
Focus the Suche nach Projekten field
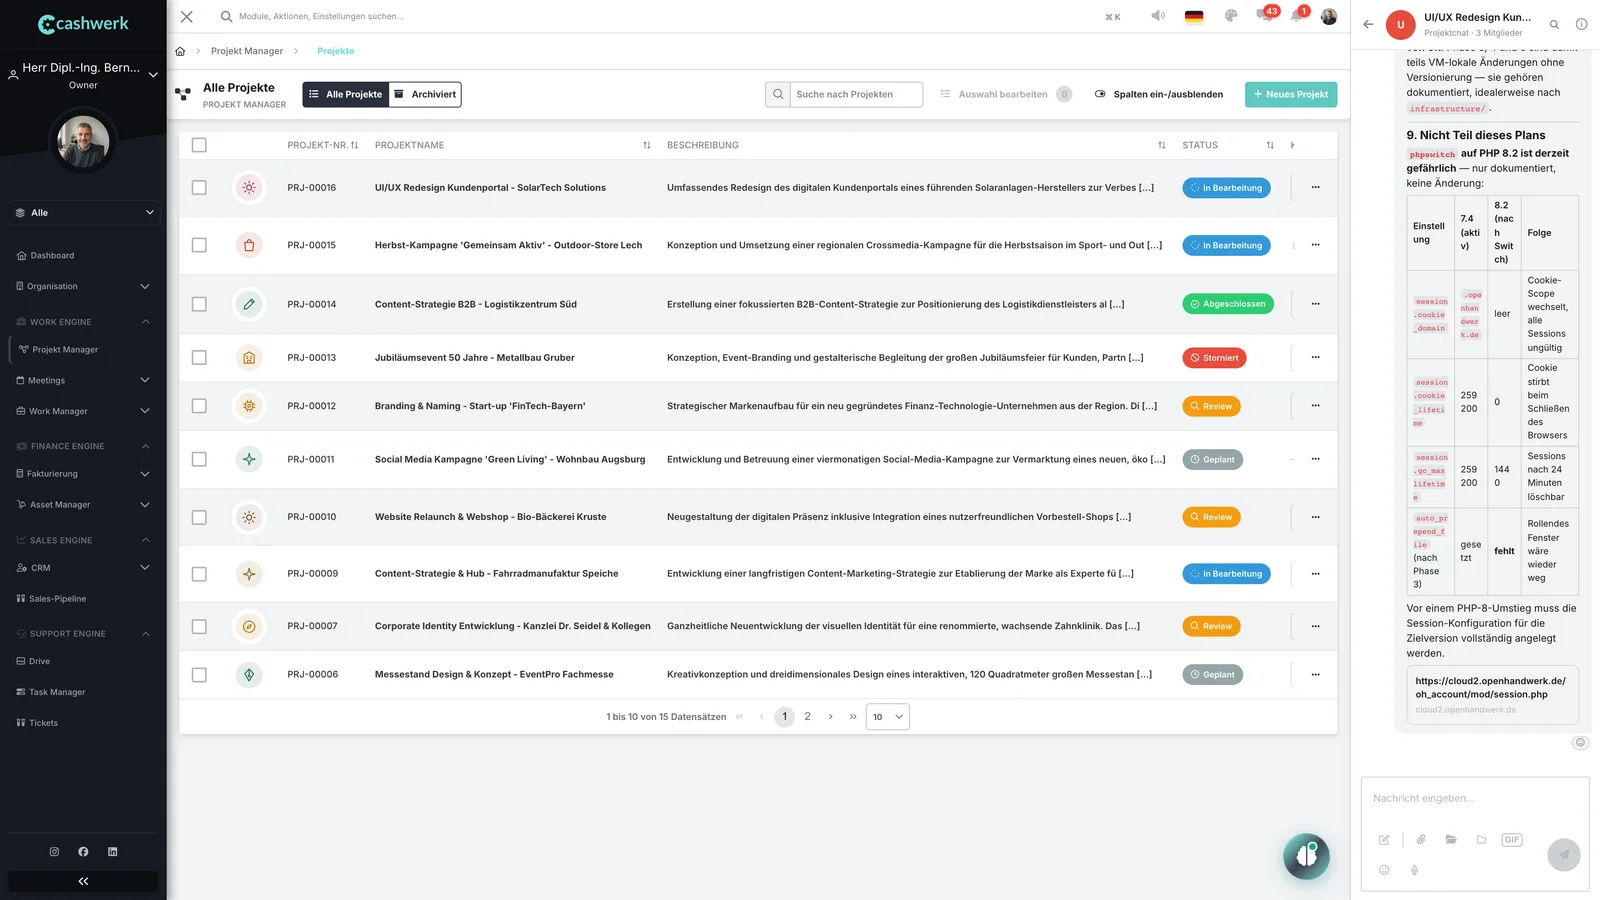[856, 94]
